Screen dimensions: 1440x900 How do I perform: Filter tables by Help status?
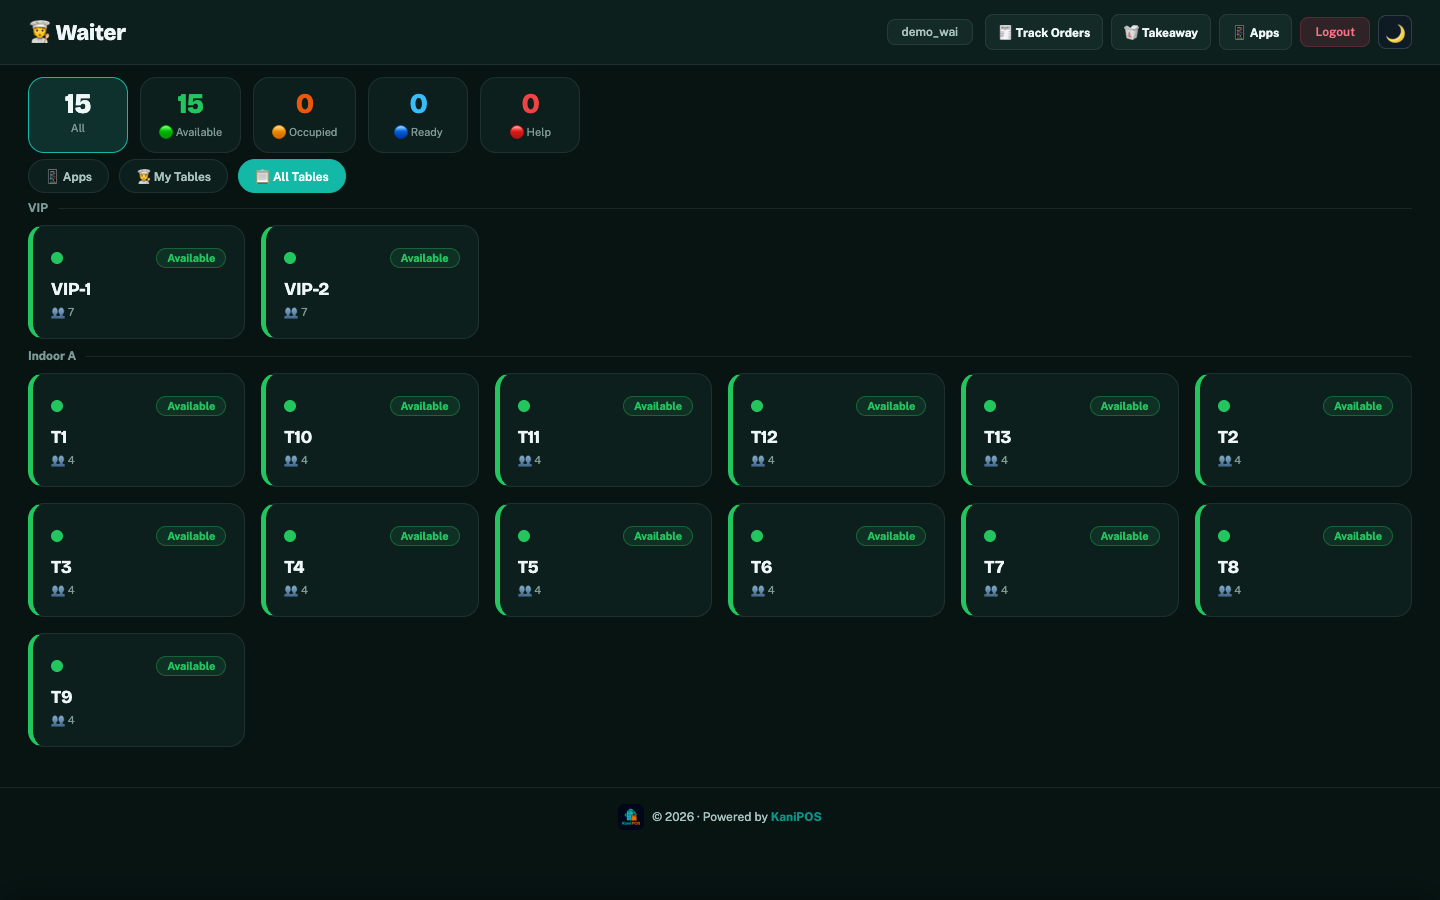(x=530, y=115)
